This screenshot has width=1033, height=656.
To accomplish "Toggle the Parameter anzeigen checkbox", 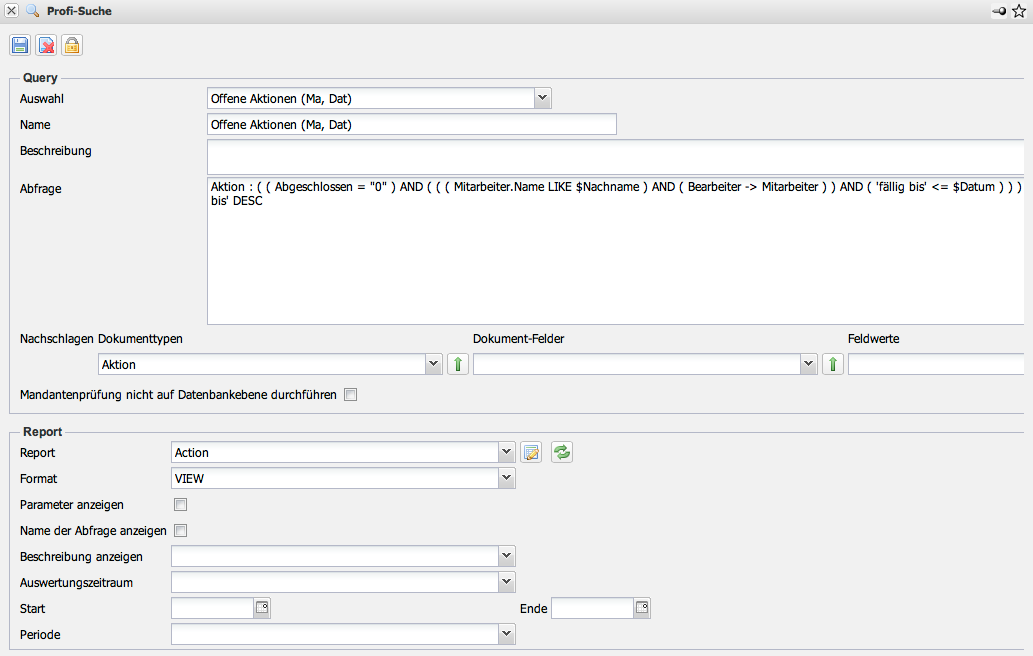I will point(181,505).
